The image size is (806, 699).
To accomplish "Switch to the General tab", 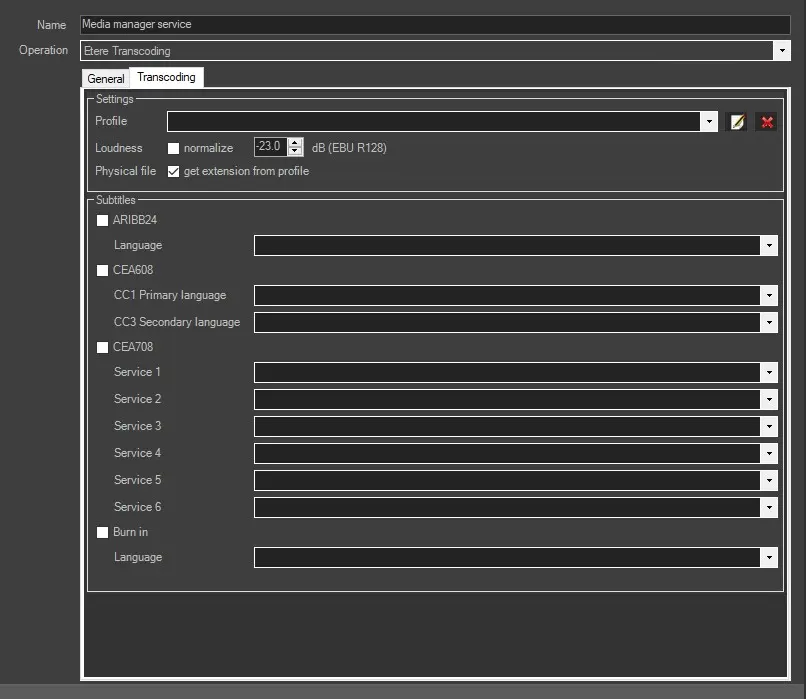I will (x=106, y=79).
